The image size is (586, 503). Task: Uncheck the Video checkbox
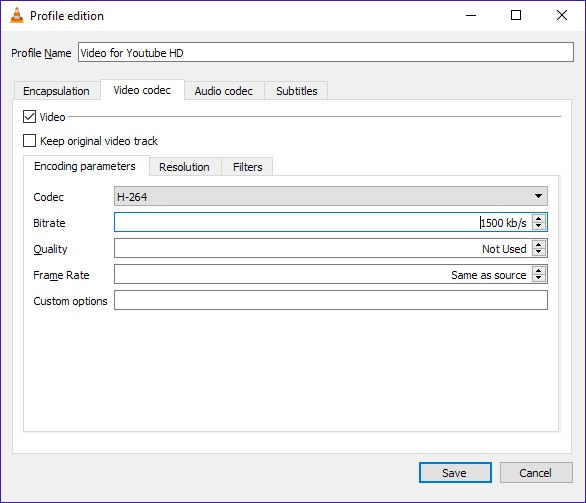(29, 117)
